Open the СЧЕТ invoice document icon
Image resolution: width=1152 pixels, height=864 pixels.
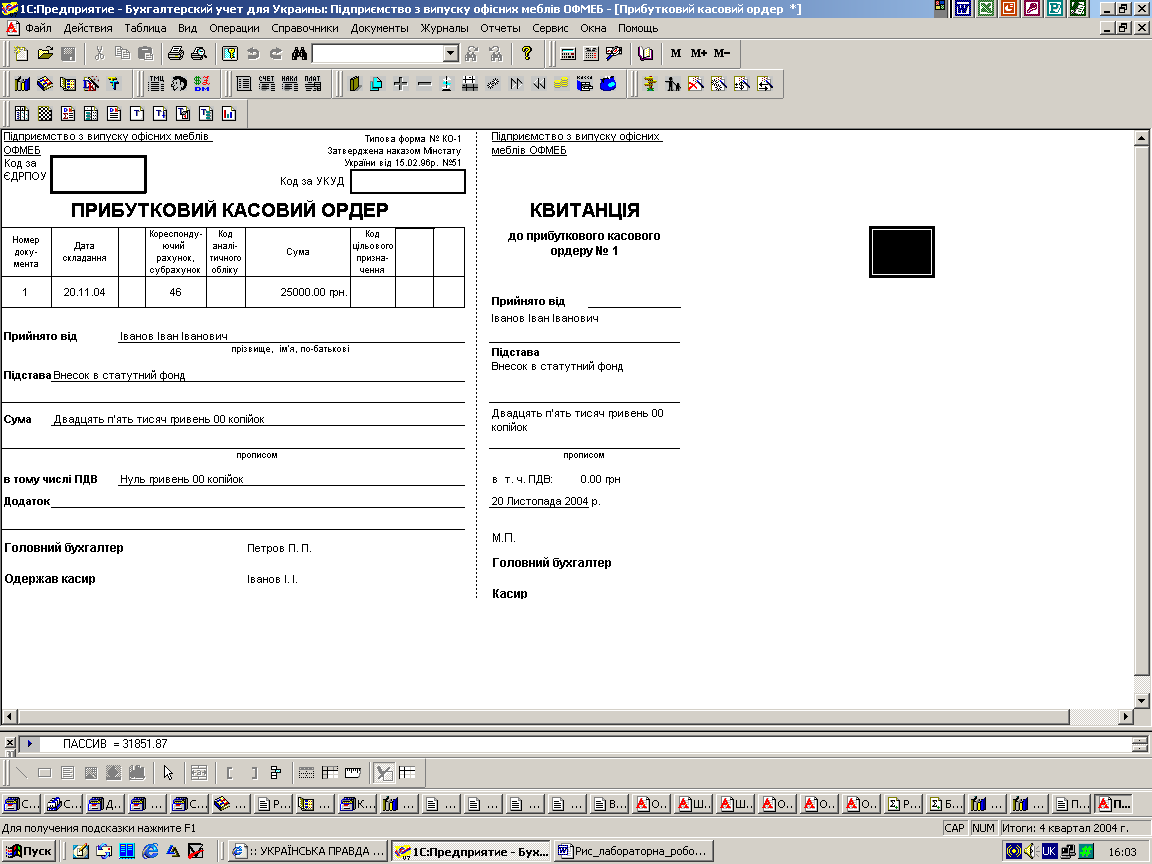(x=267, y=84)
